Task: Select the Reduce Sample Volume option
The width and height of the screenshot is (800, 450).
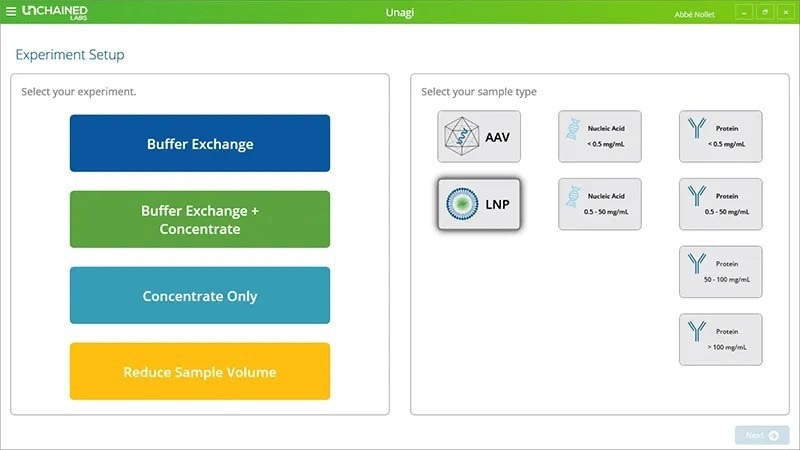Action: [x=200, y=372]
